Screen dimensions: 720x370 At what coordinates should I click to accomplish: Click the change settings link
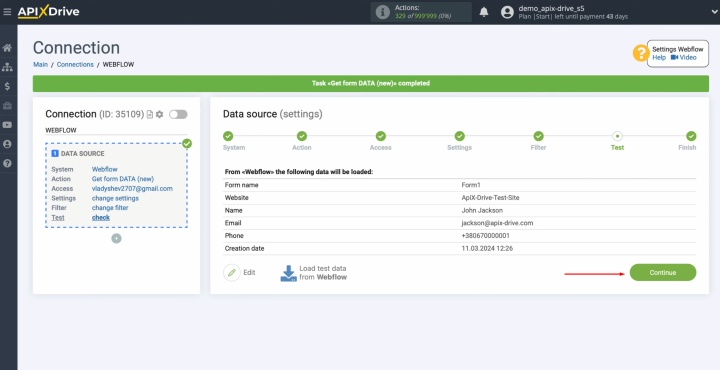click(x=115, y=198)
